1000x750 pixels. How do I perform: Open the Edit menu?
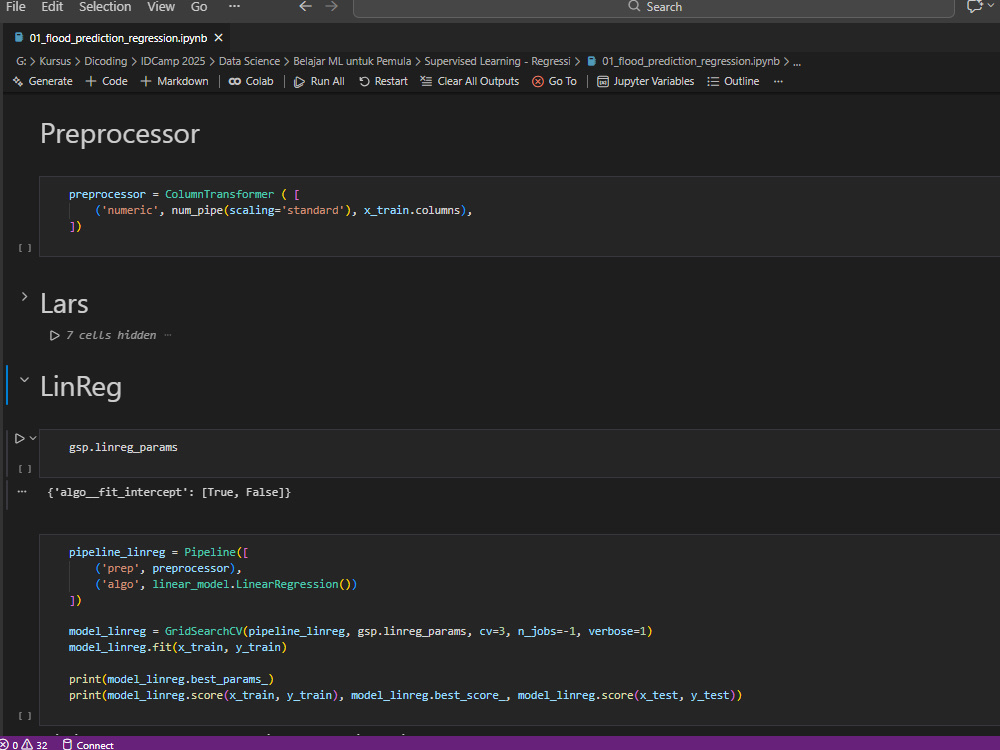(52, 7)
